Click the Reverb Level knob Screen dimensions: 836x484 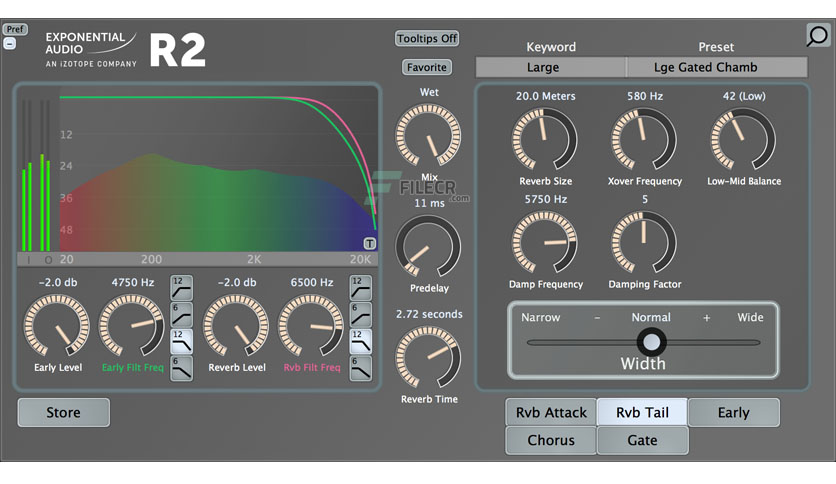point(236,326)
